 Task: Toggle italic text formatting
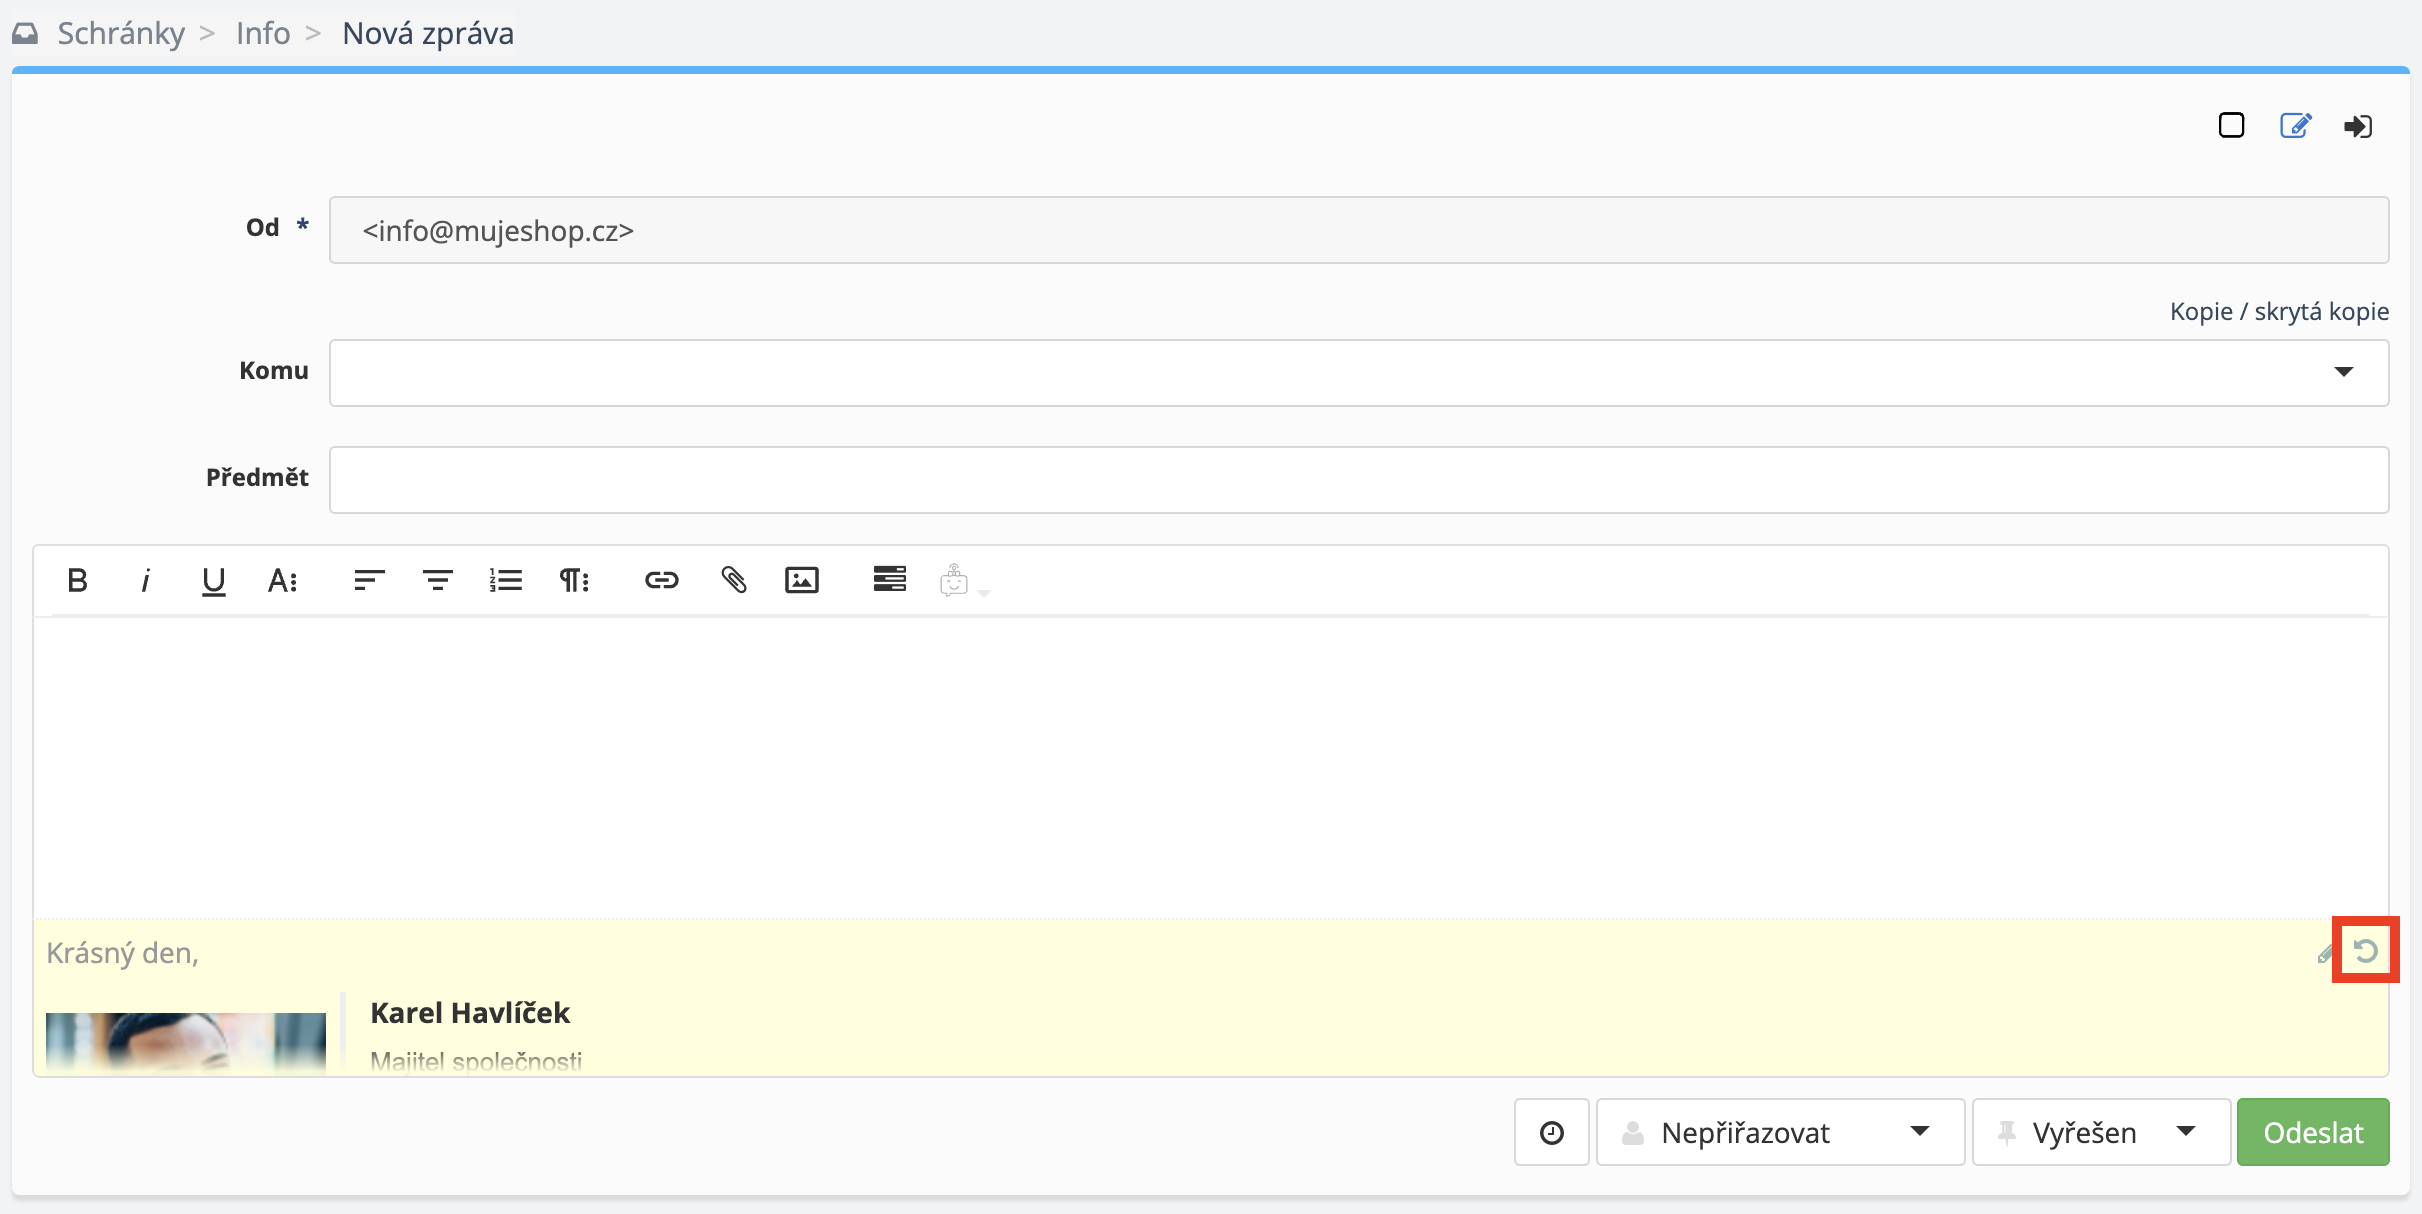click(145, 580)
